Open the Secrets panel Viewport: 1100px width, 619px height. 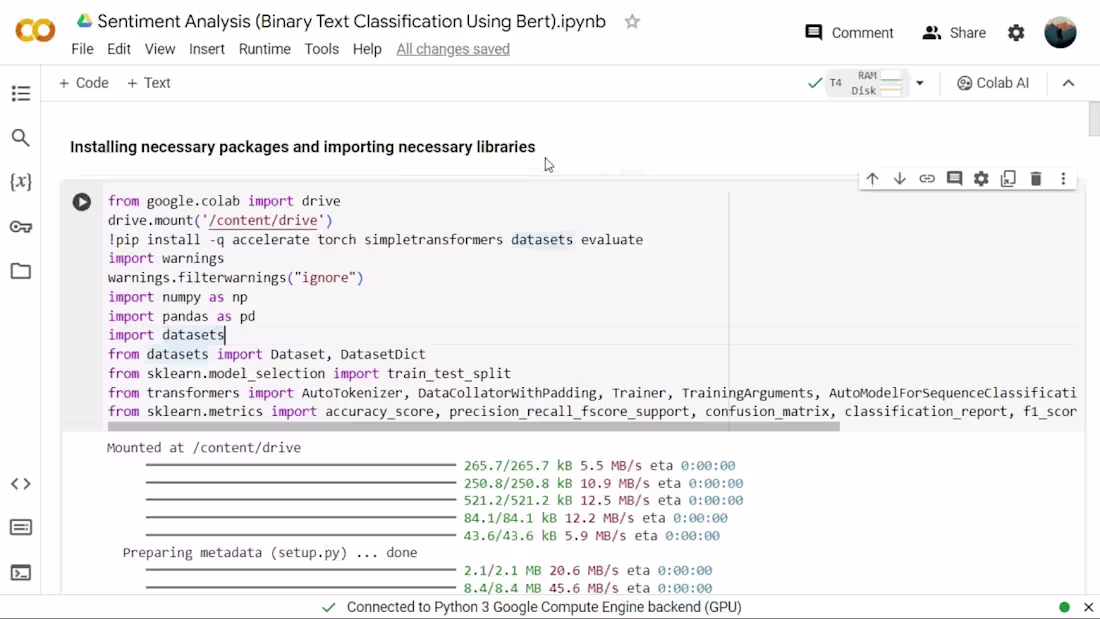point(21,227)
